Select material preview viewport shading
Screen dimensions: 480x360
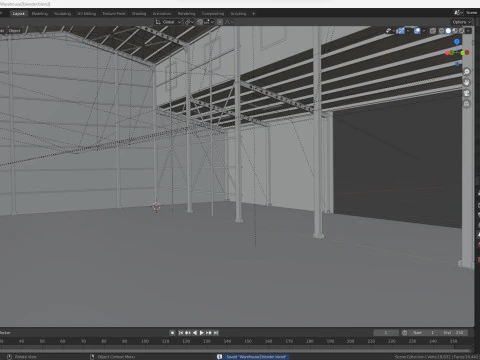click(455, 31)
